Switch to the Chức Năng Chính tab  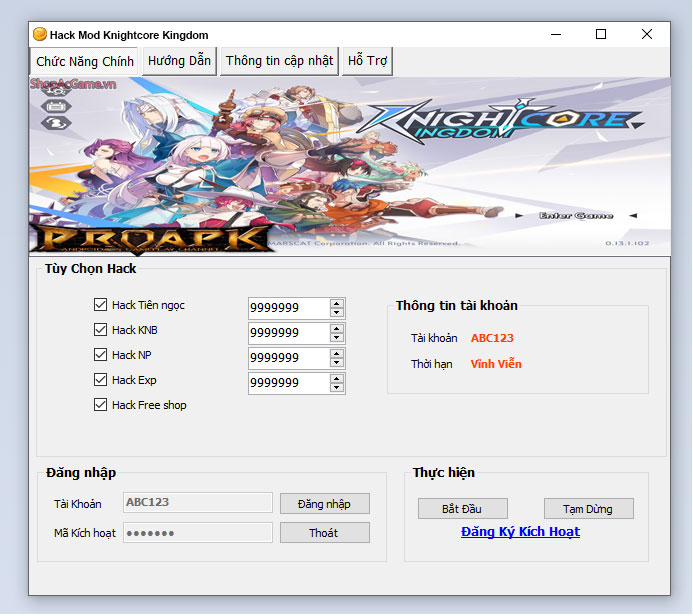[84, 61]
